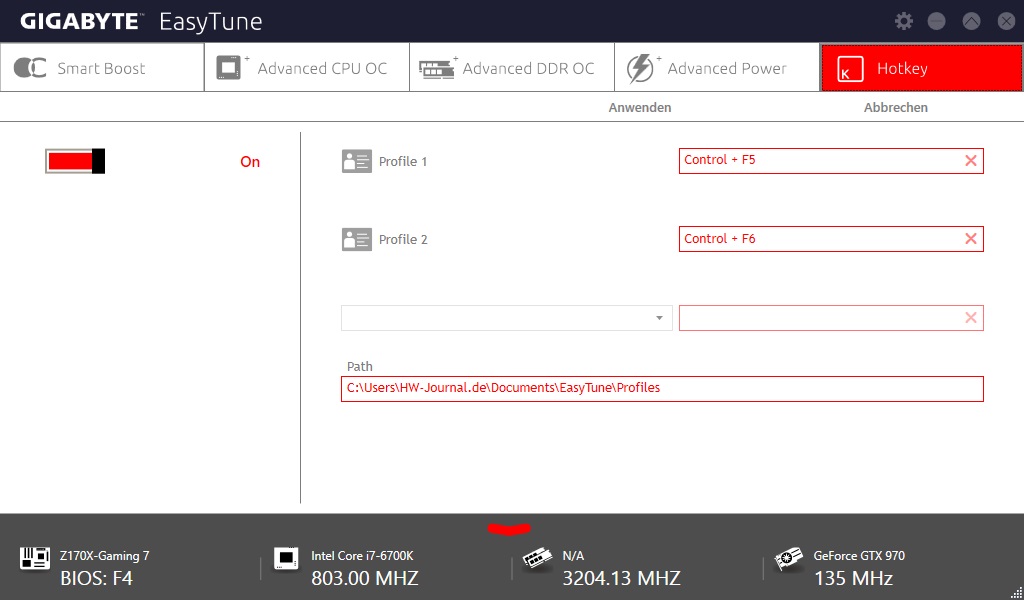The image size is (1024, 600).
Task: Close the EasyTune window
Action: (1006, 21)
